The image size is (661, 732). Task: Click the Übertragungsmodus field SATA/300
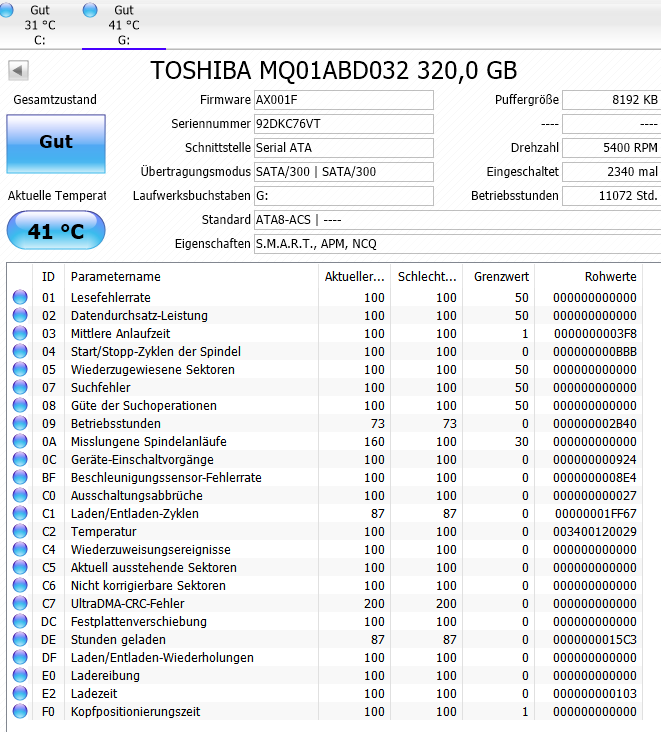pos(344,172)
